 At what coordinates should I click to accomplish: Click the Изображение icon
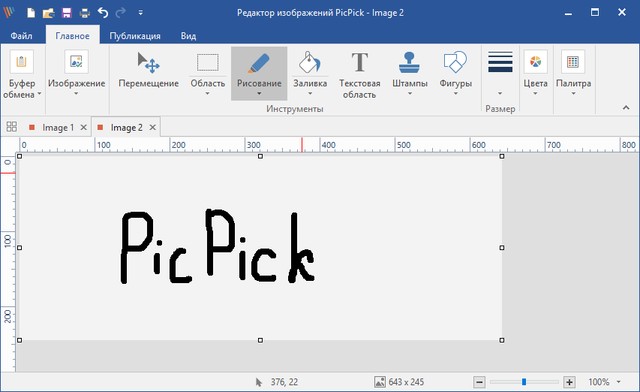[x=76, y=62]
